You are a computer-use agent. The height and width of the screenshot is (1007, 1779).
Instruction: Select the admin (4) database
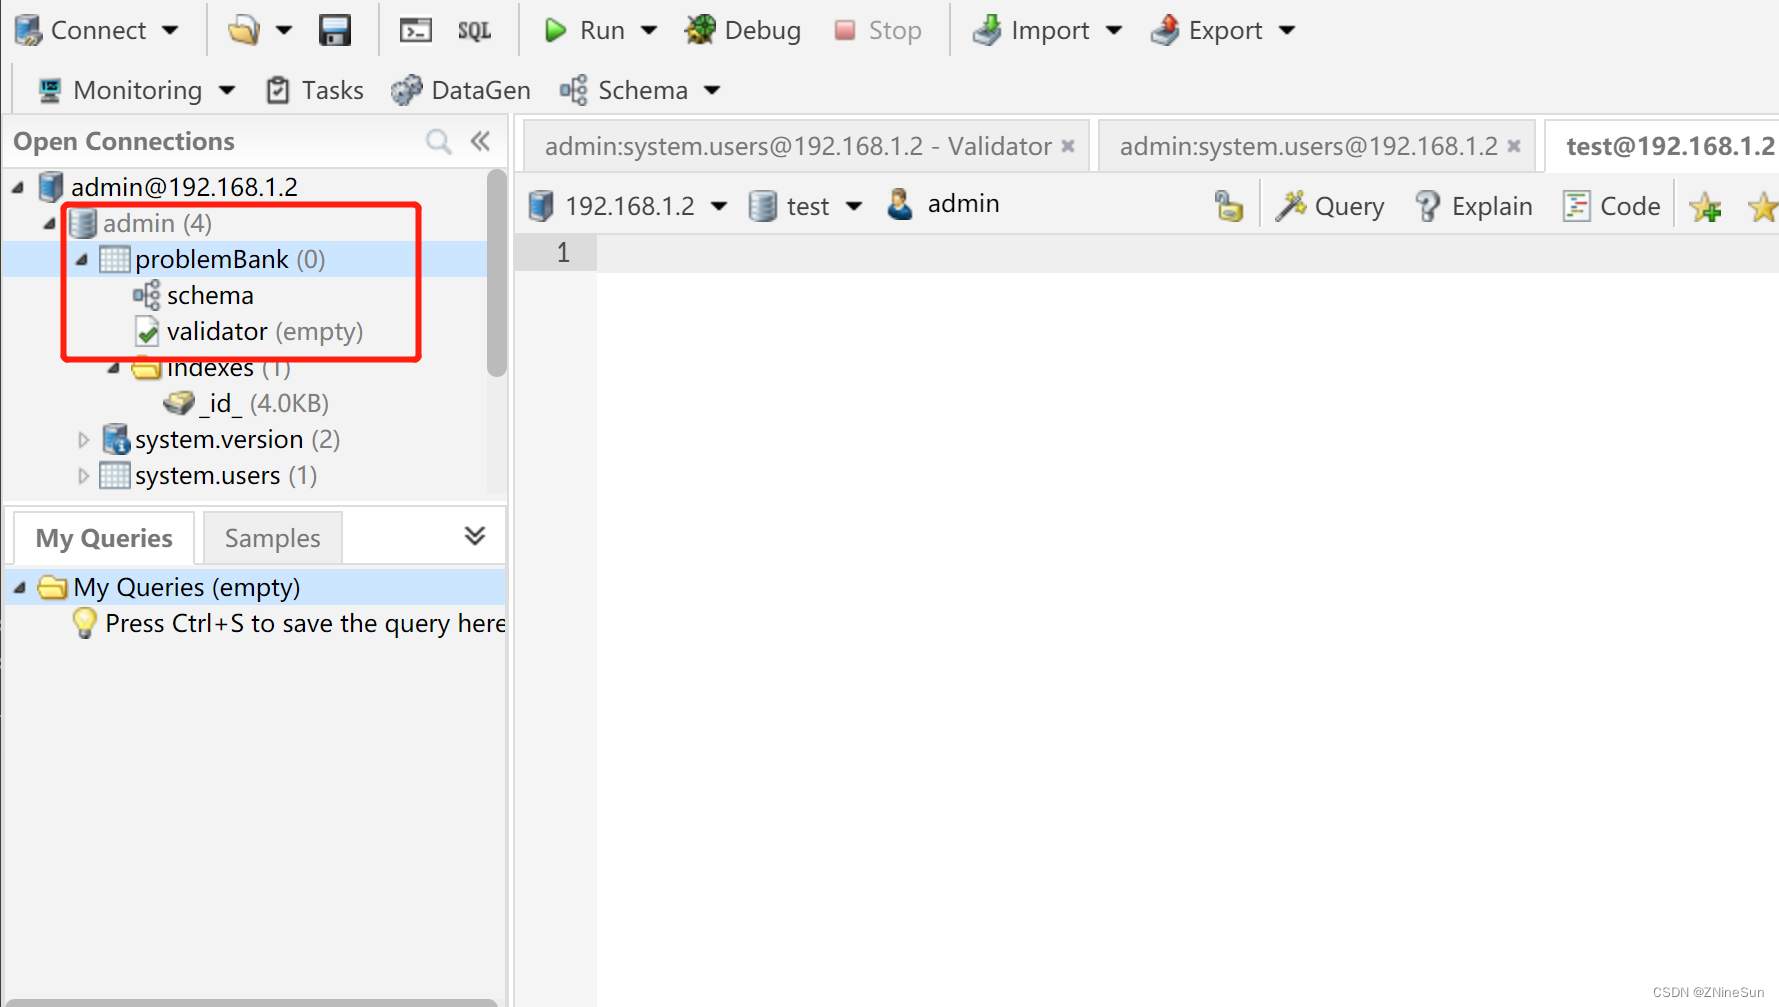pos(157,223)
